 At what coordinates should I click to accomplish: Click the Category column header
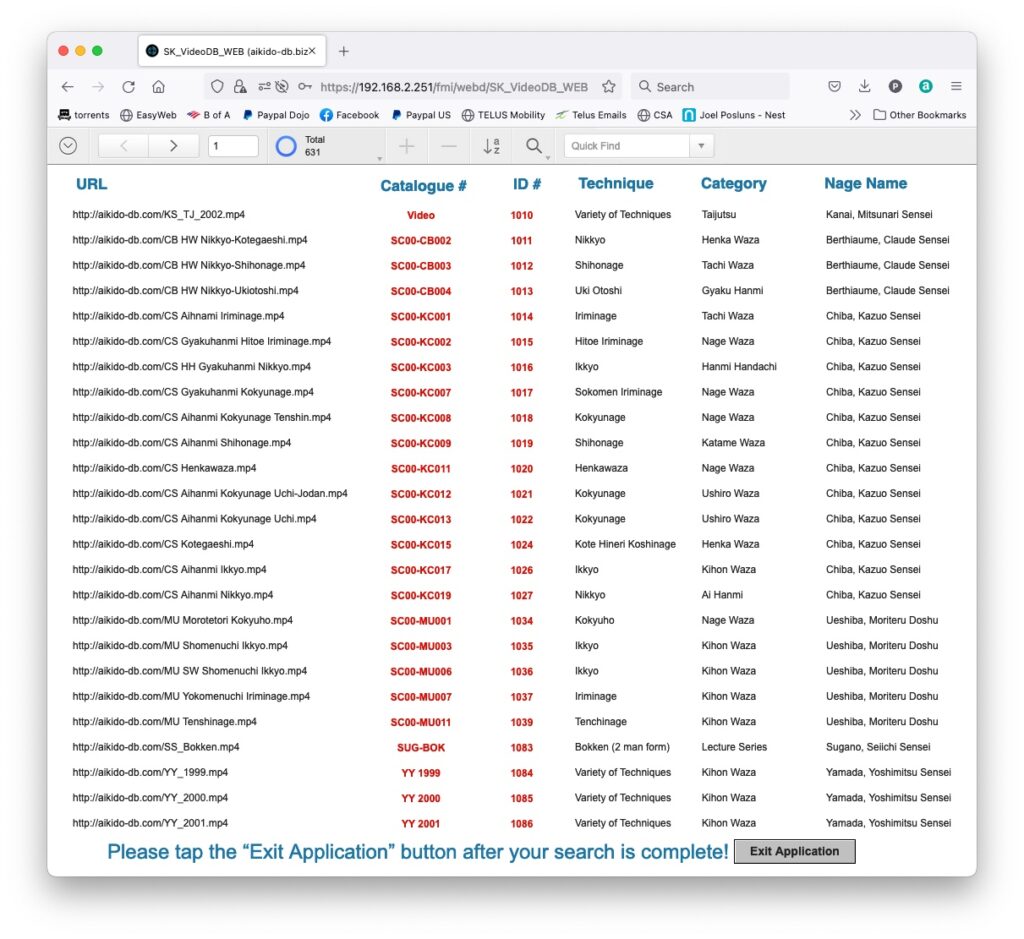(733, 183)
